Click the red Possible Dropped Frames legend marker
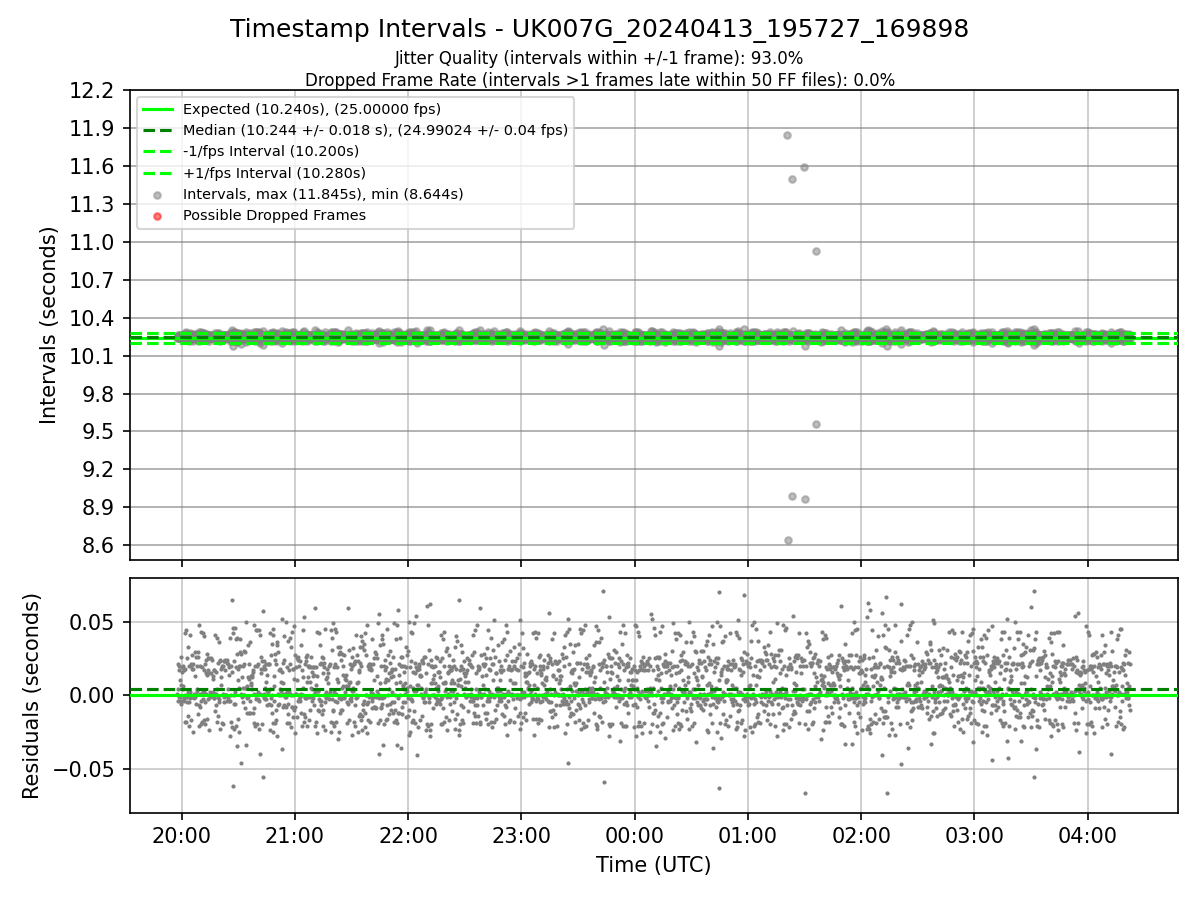This screenshot has width=1200, height=900. 157,215
